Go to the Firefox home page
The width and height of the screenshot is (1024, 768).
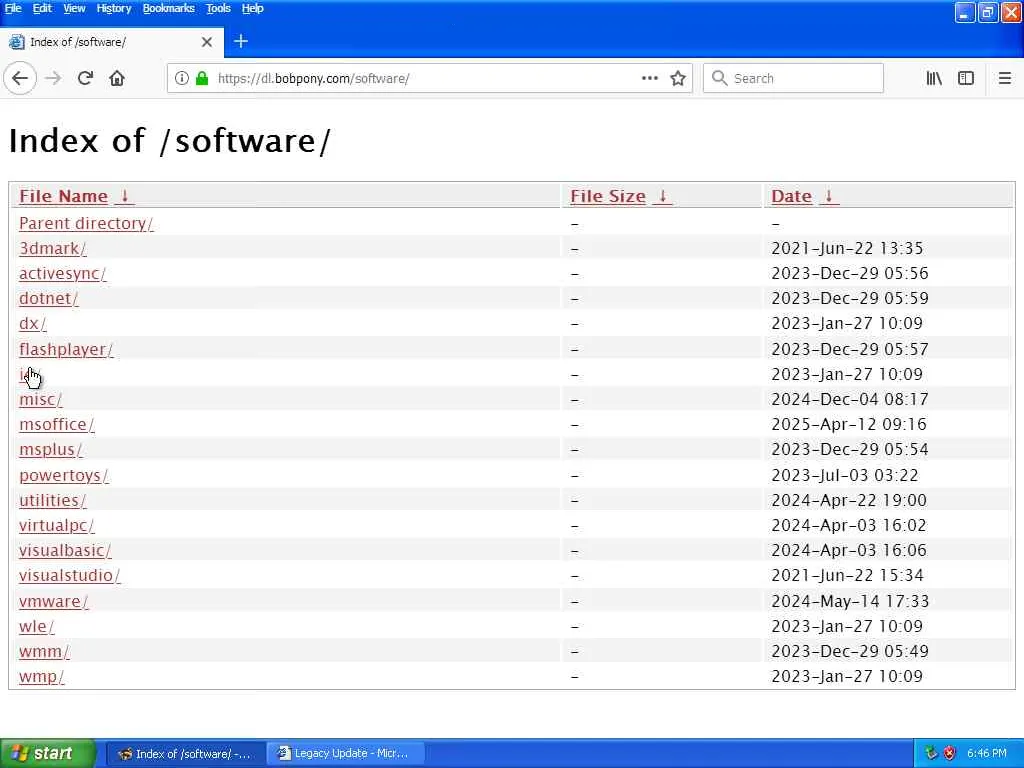[x=117, y=78]
